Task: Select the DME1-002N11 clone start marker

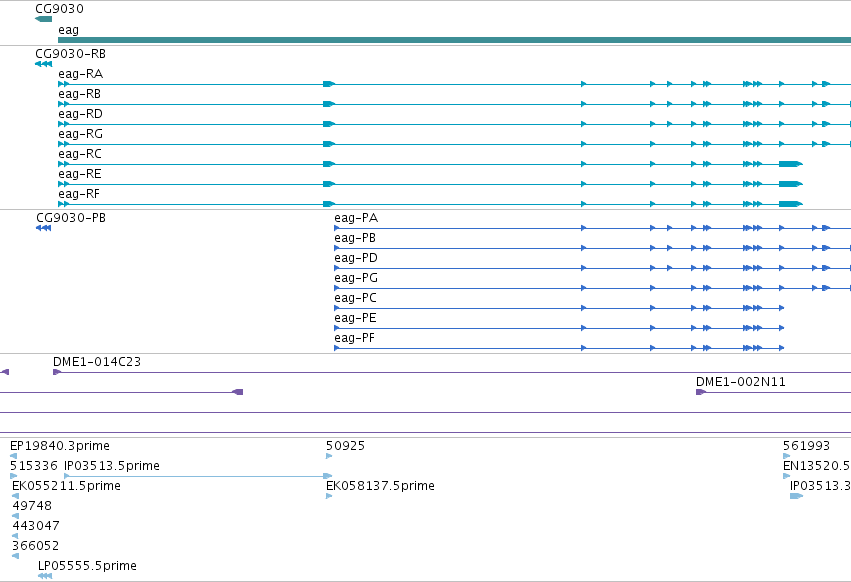Action: 701,392
